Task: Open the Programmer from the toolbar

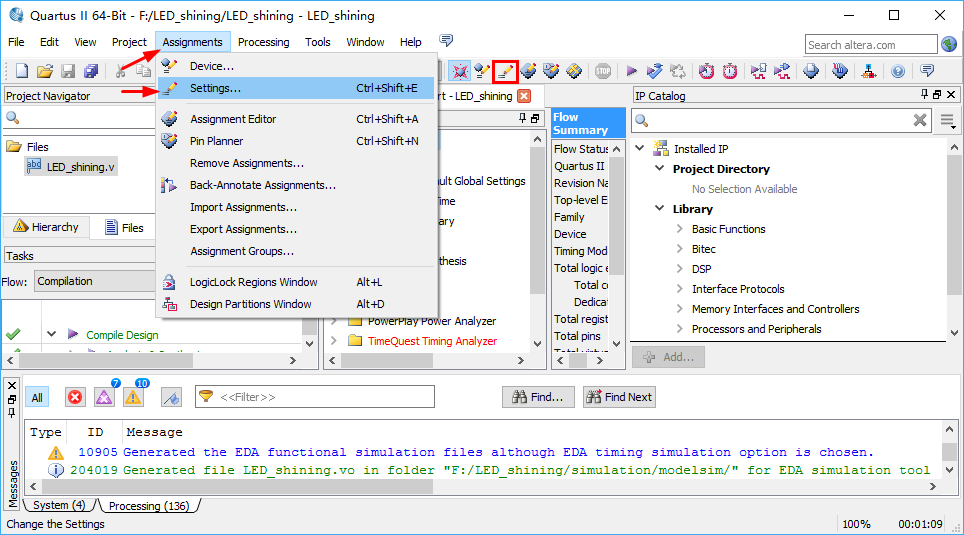Action: click(840, 71)
